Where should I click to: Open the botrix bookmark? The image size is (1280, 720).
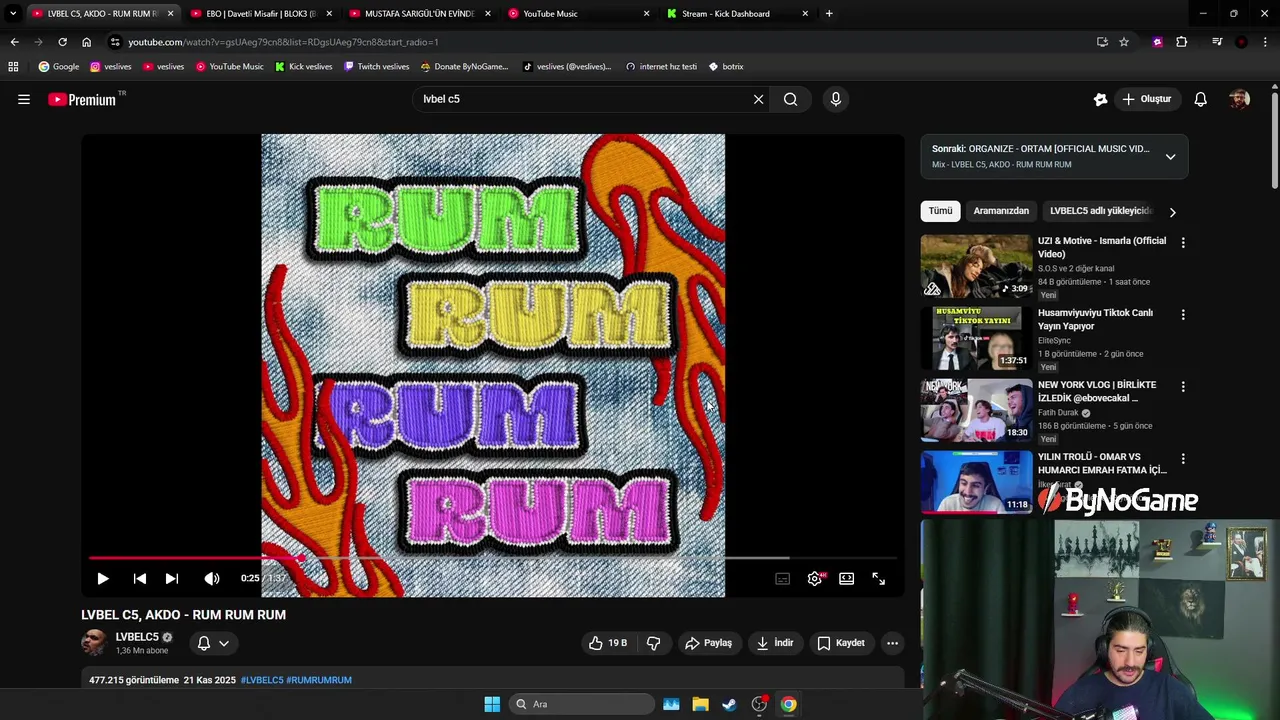point(726,67)
